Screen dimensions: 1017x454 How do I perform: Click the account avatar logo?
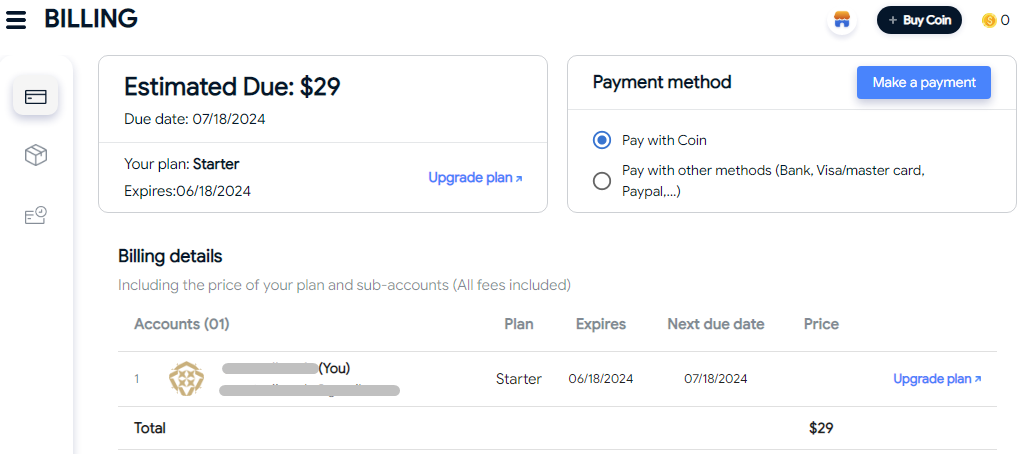click(186, 379)
